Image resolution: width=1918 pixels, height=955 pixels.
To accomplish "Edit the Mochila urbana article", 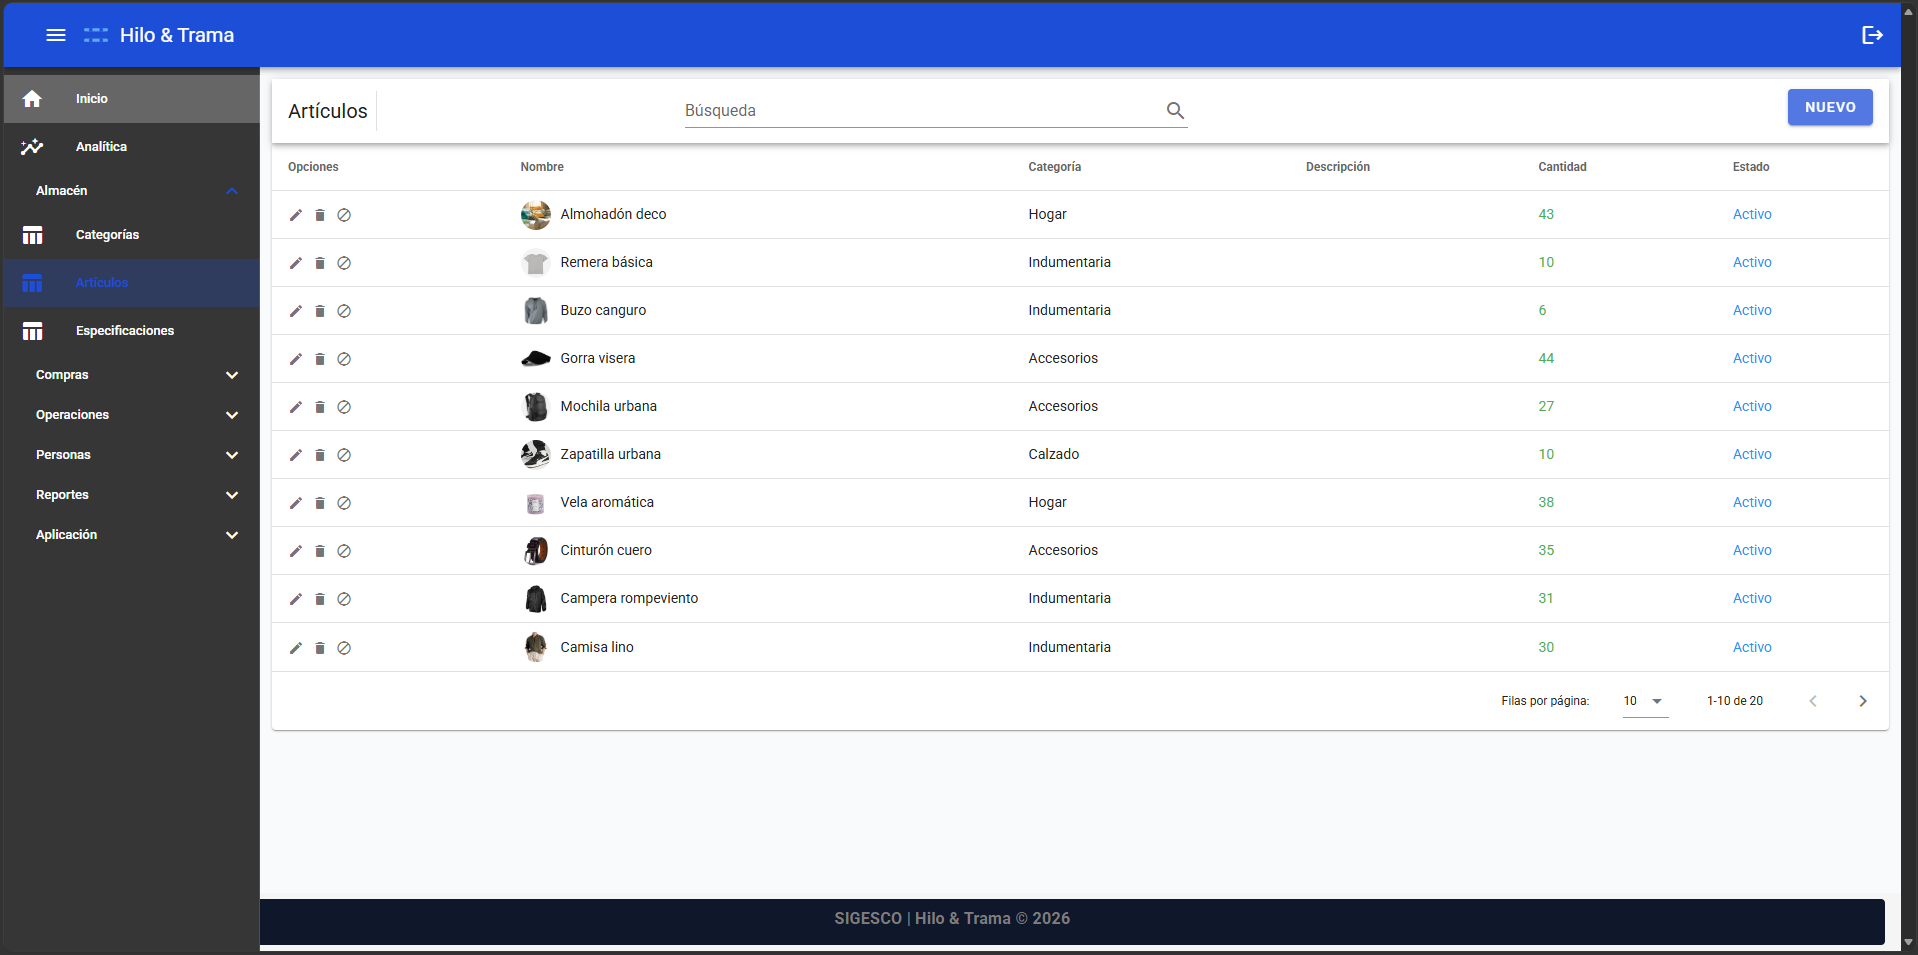I will (x=296, y=407).
